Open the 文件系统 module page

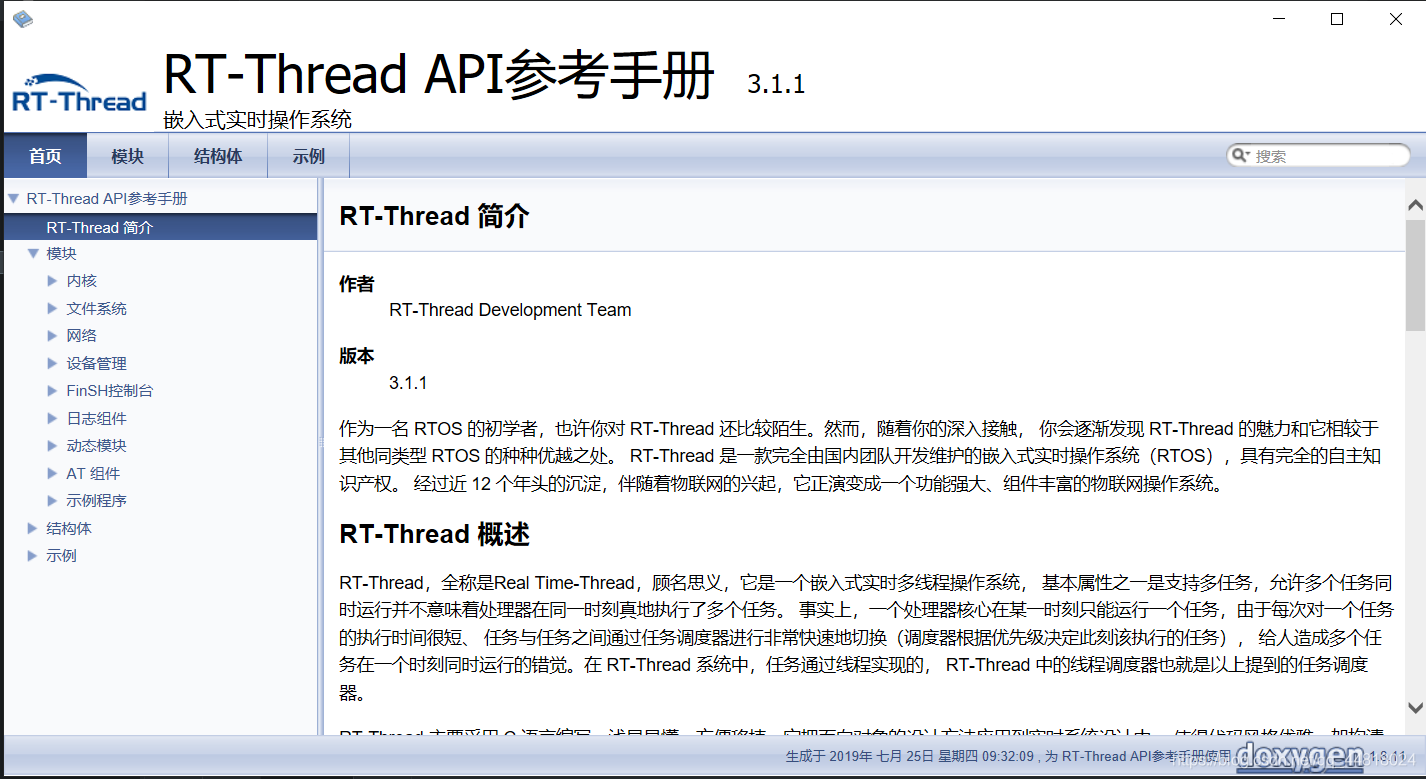tap(97, 308)
